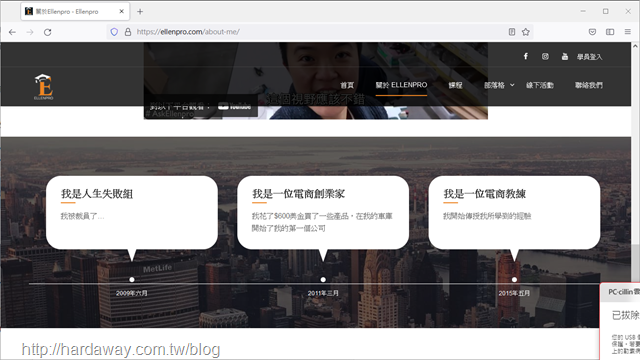Click the 學員登入 member login link
The height and width of the screenshot is (360, 640).
pos(589,57)
